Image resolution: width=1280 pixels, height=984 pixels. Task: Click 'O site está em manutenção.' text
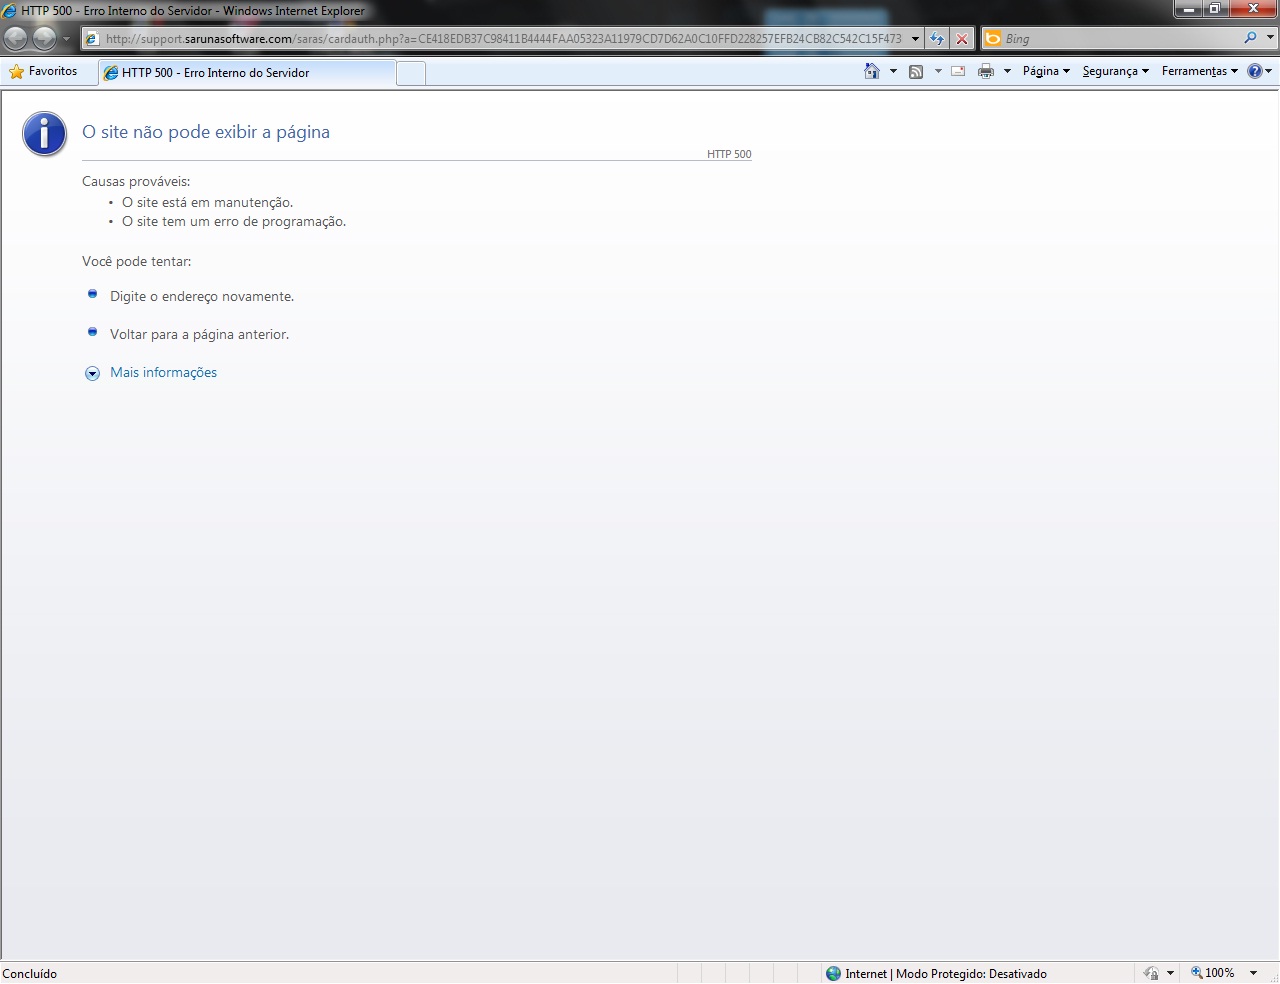207,202
